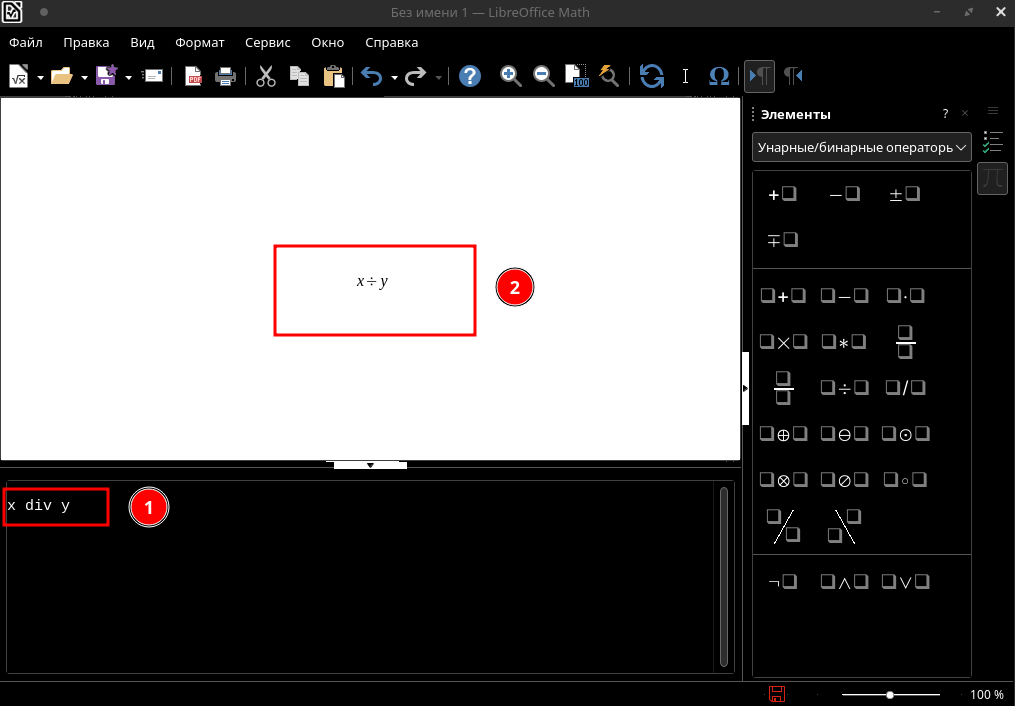Click the zoom slider handle in status bar

pos(890,694)
